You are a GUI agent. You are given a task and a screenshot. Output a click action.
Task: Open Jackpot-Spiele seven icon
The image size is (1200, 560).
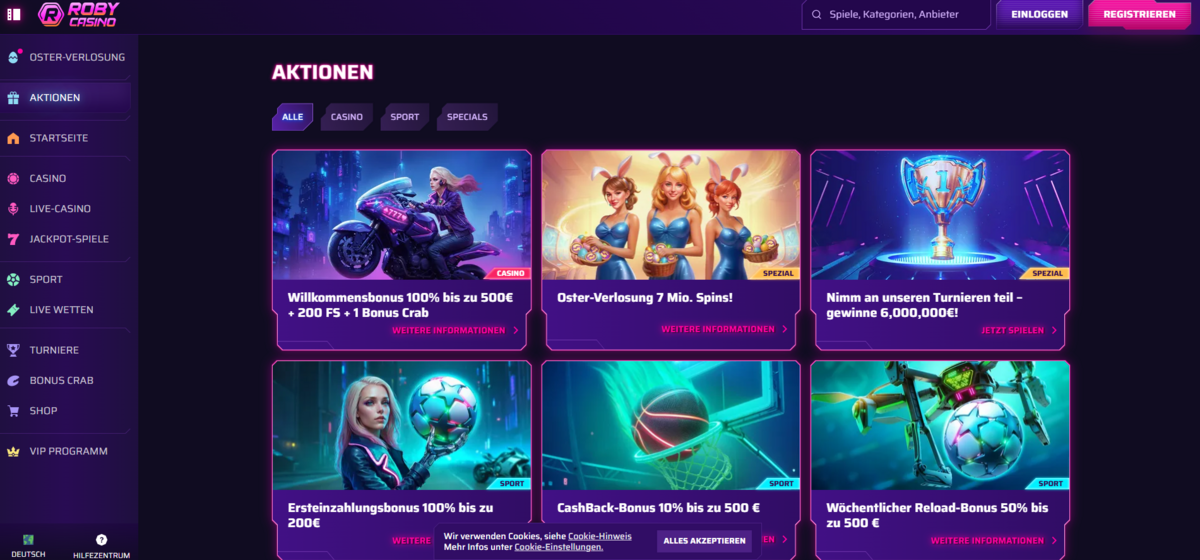point(13,239)
